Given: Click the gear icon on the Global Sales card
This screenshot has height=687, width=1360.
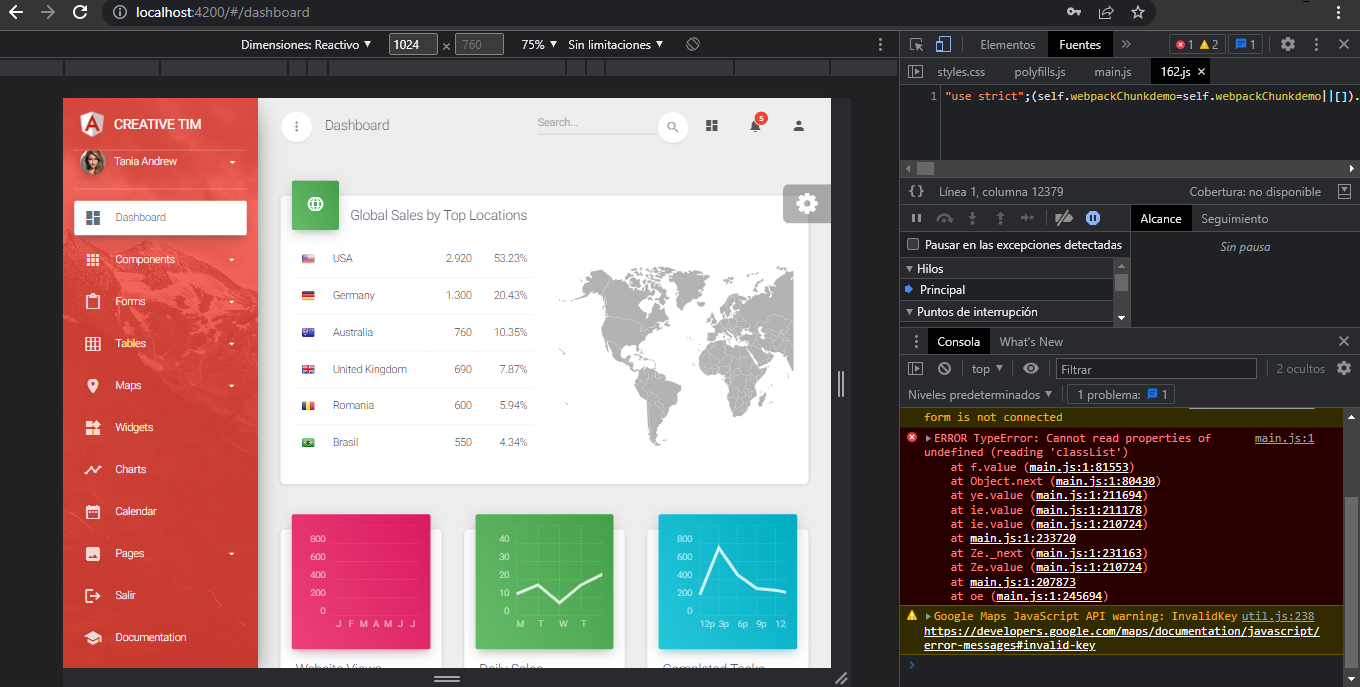Looking at the screenshot, I should click(806, 202).
